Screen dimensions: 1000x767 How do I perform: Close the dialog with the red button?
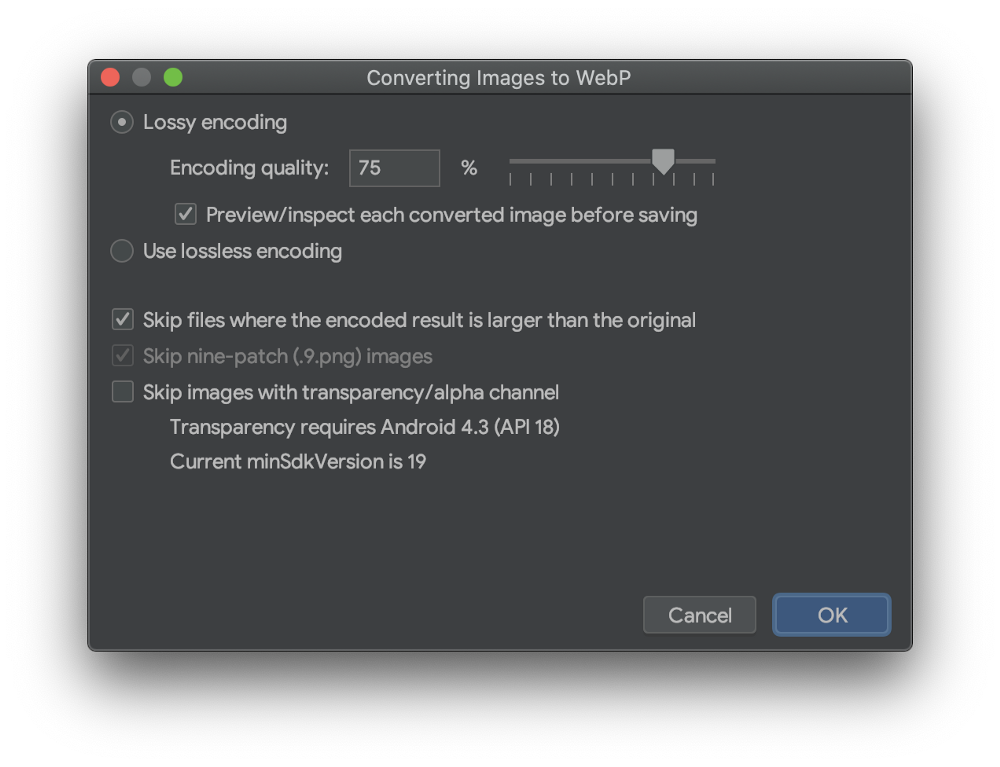[x=111, y=77]
